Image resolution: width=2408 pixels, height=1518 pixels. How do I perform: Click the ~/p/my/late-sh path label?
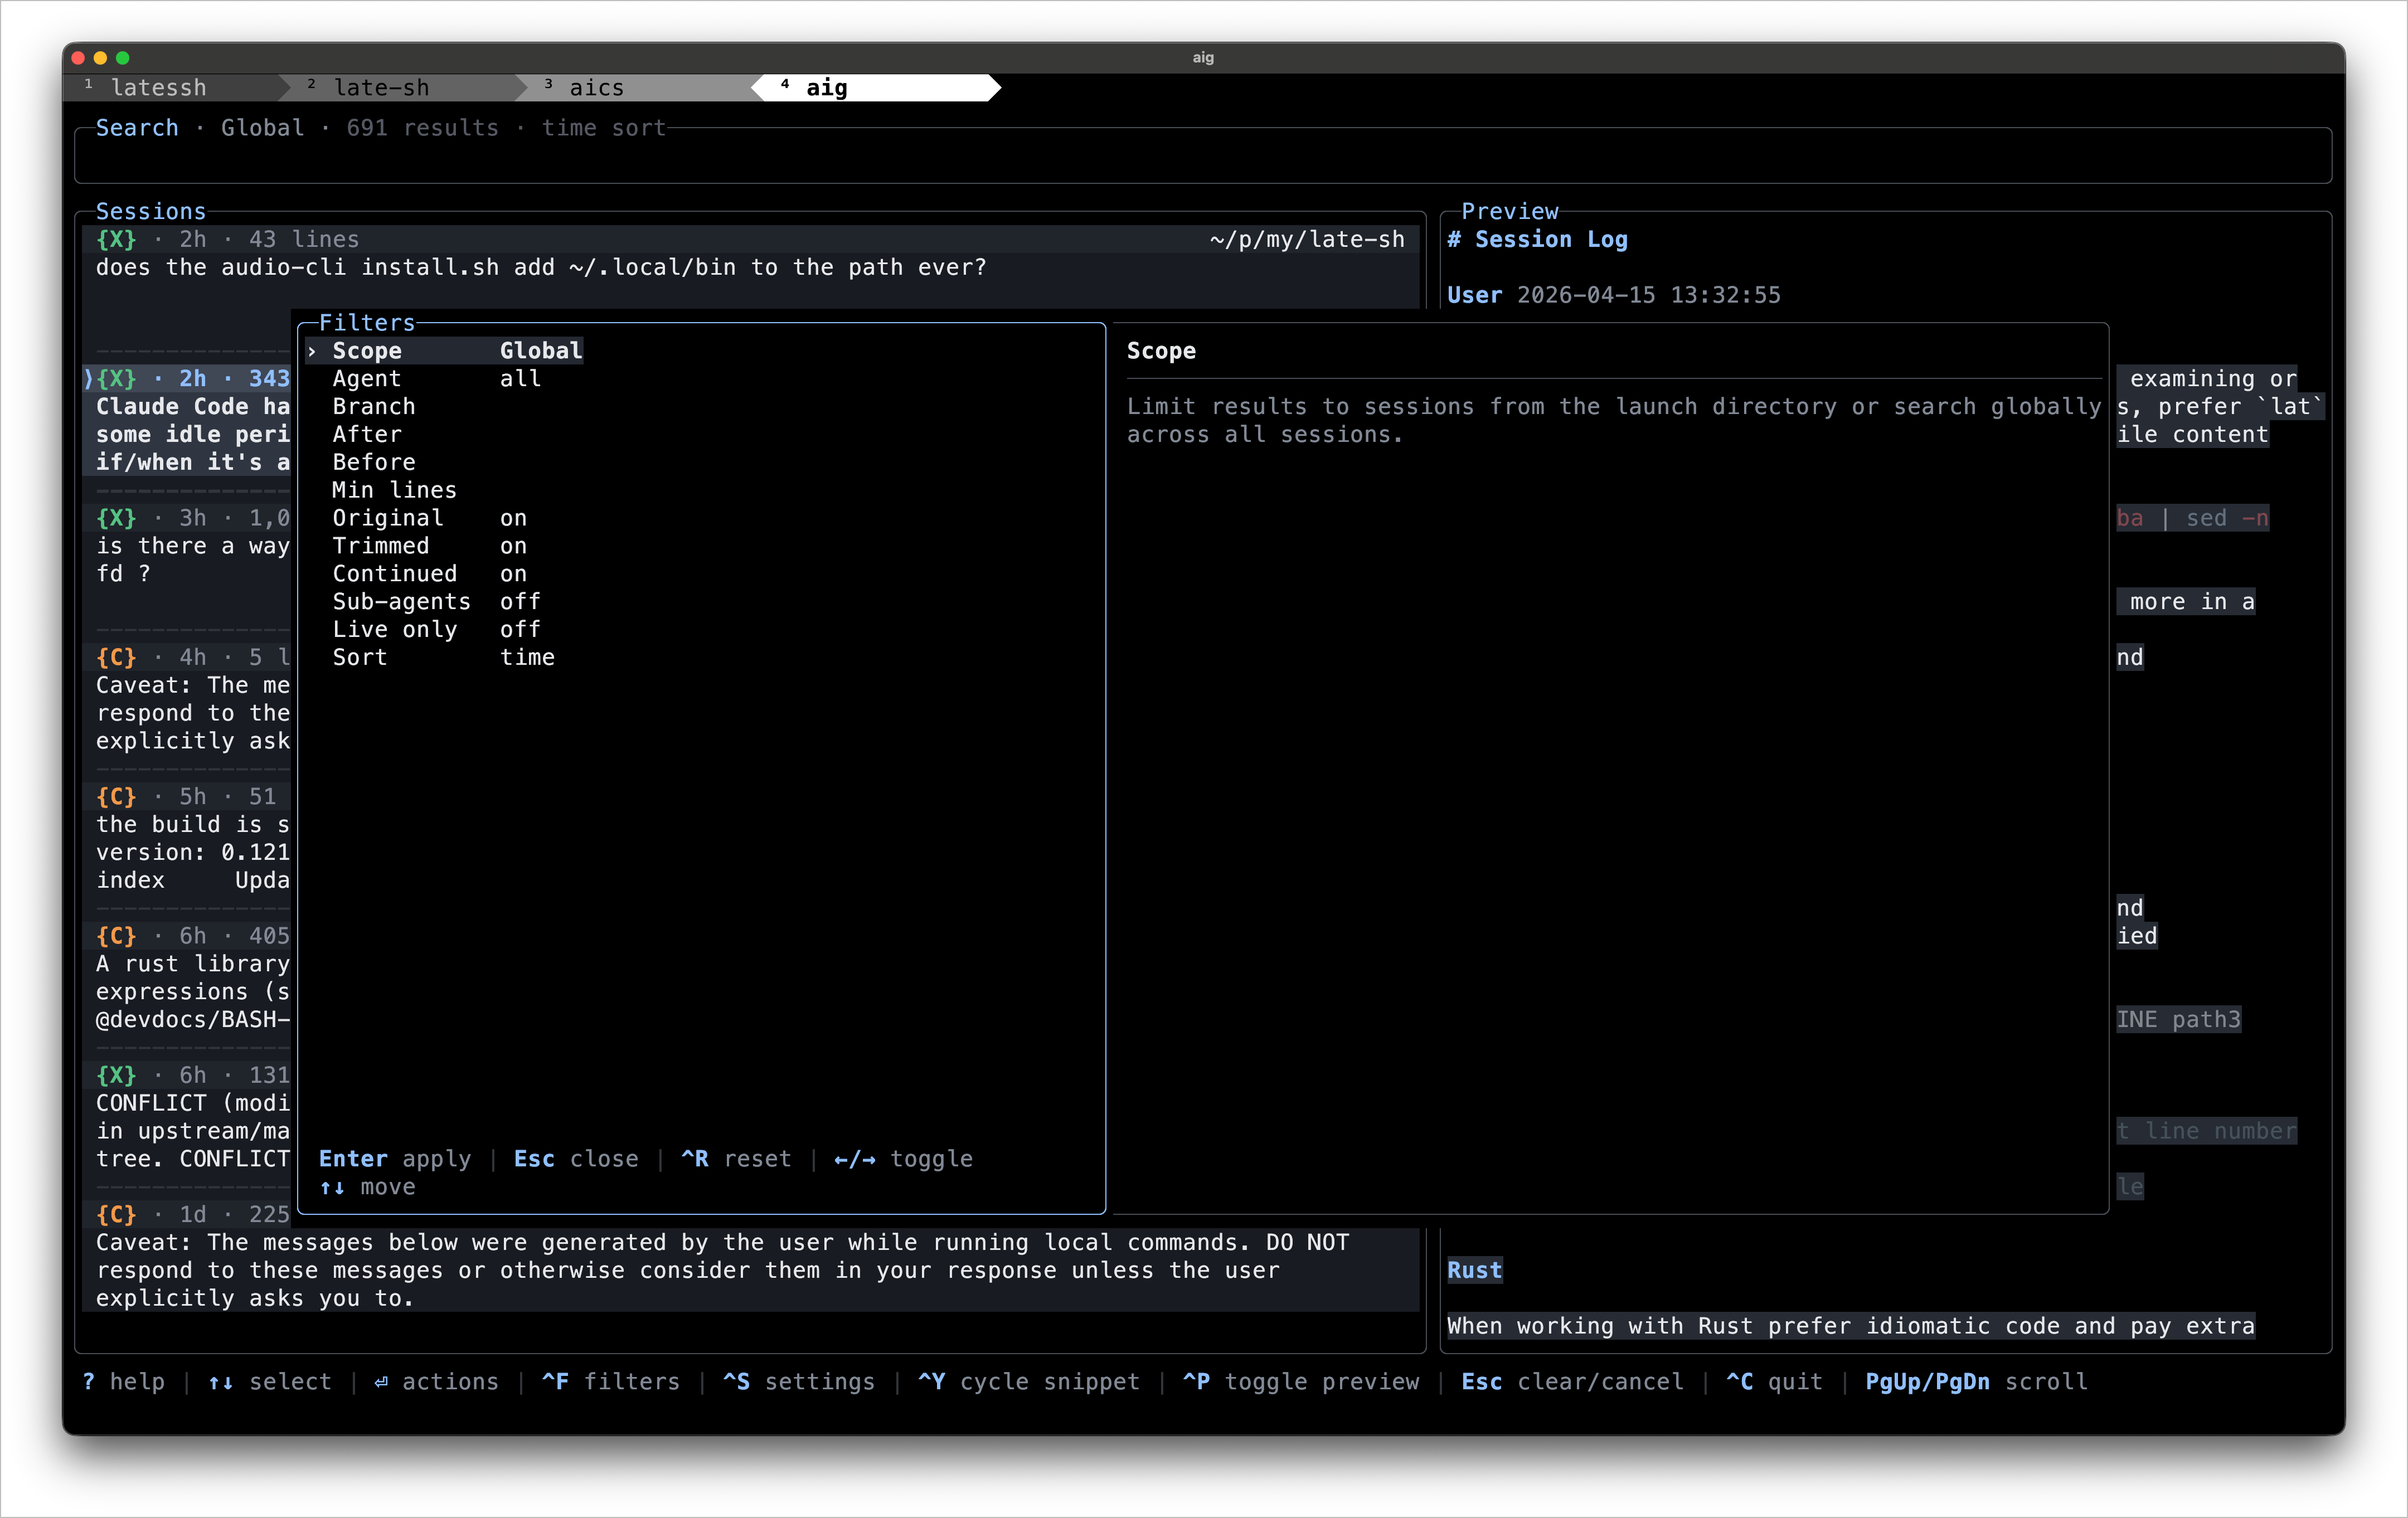pyautogui.click(x=1307, y=240)
